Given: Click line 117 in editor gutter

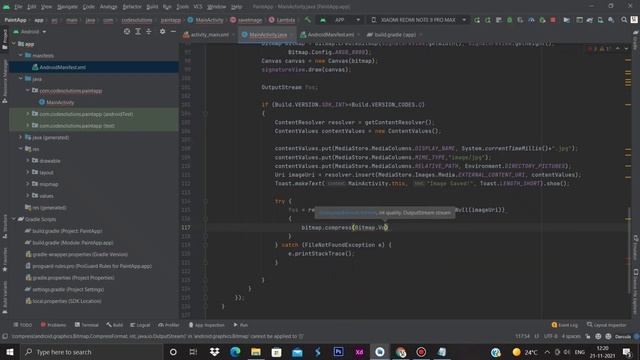Looking at the screenshot, I should (x=186, y=227).
